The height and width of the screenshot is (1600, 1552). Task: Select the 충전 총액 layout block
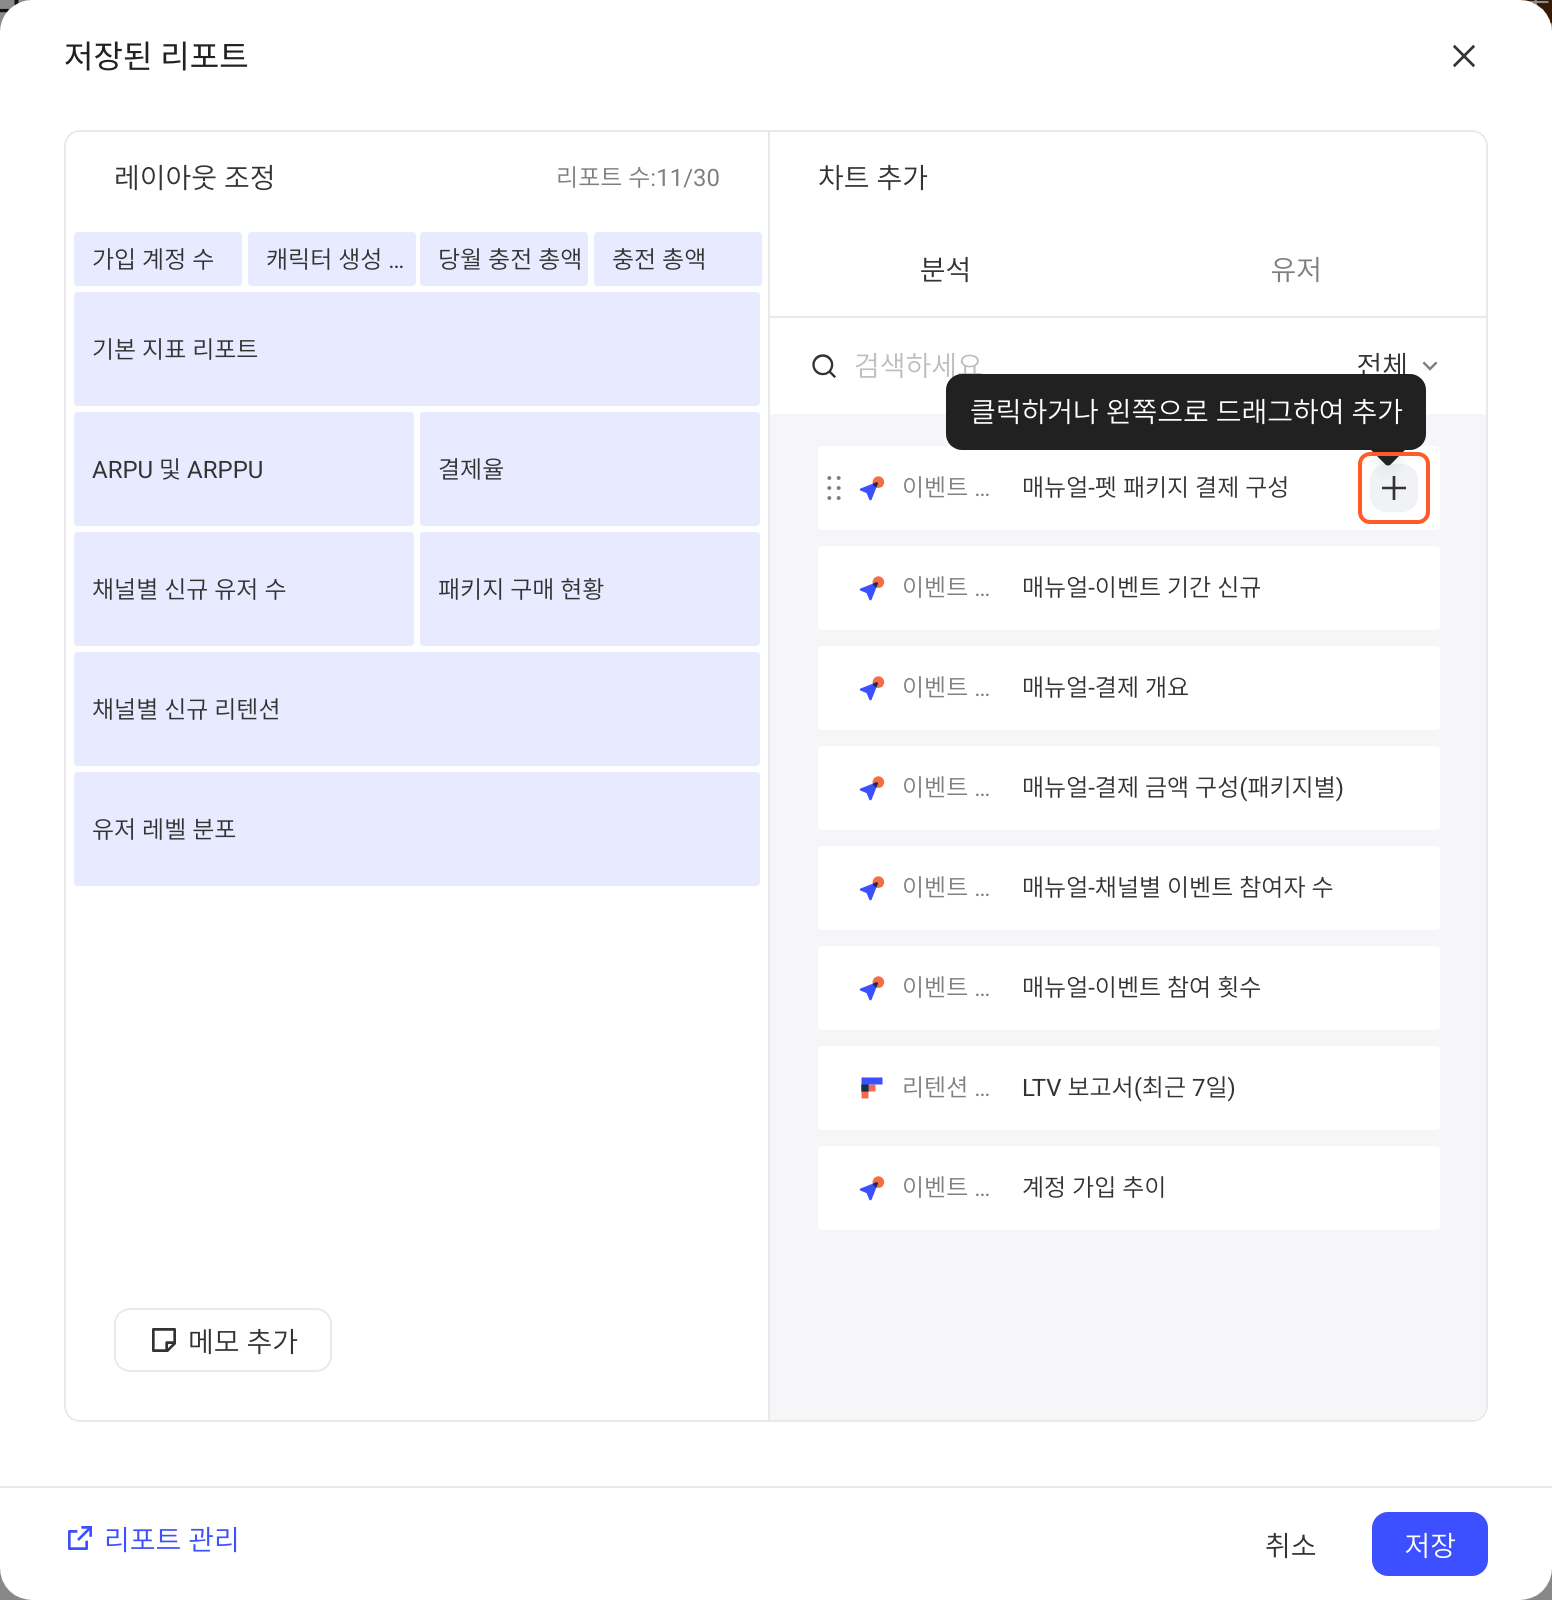click(678, 259)
